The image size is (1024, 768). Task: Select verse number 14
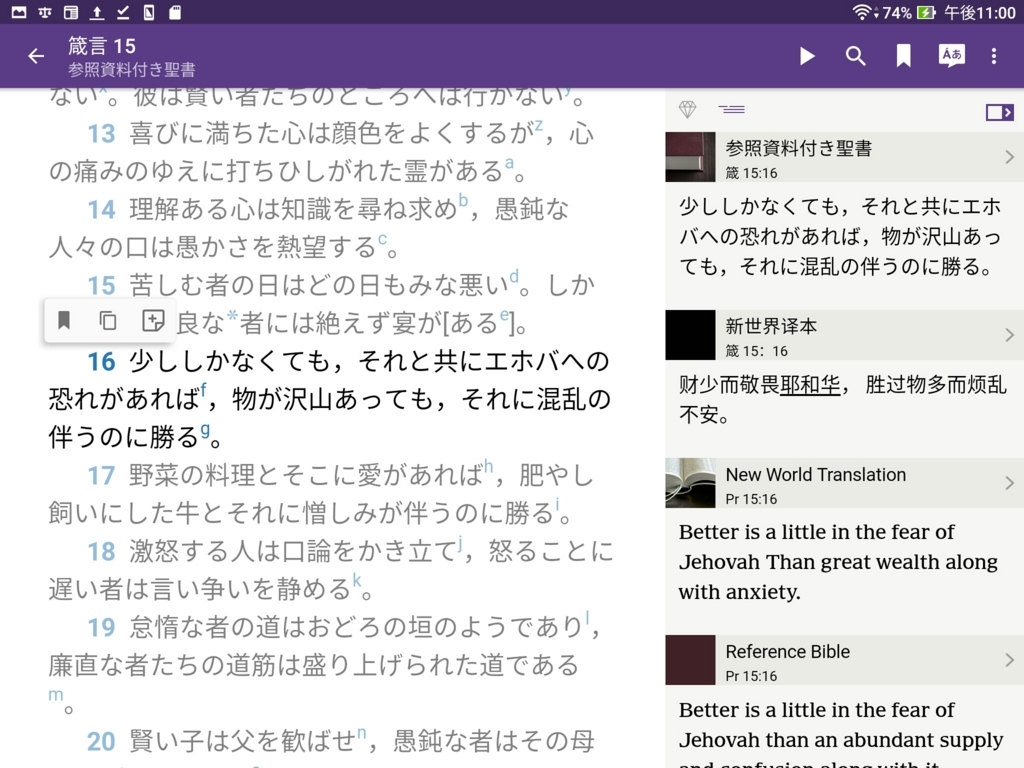pos(101,210)
